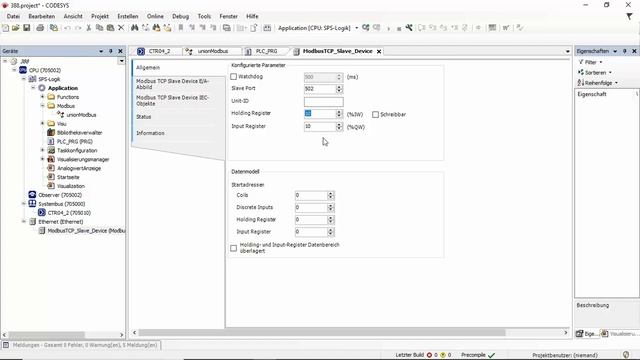
Task: Expand the Functions folder
Action: [x=42, y=97]
